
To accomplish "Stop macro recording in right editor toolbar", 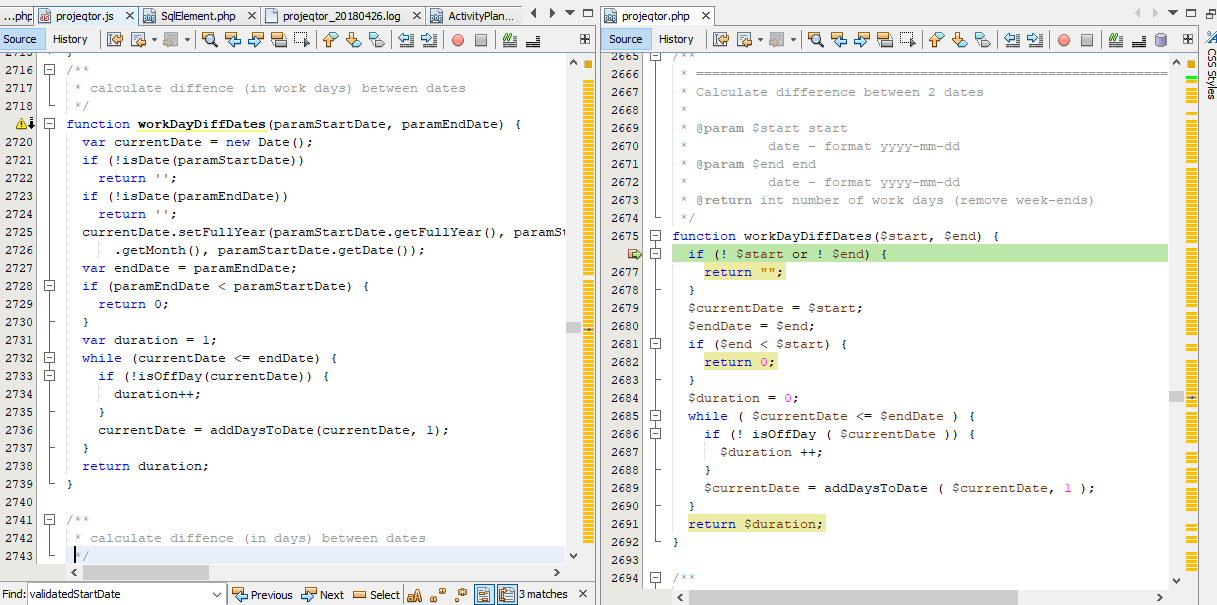I will [1087, 40].
